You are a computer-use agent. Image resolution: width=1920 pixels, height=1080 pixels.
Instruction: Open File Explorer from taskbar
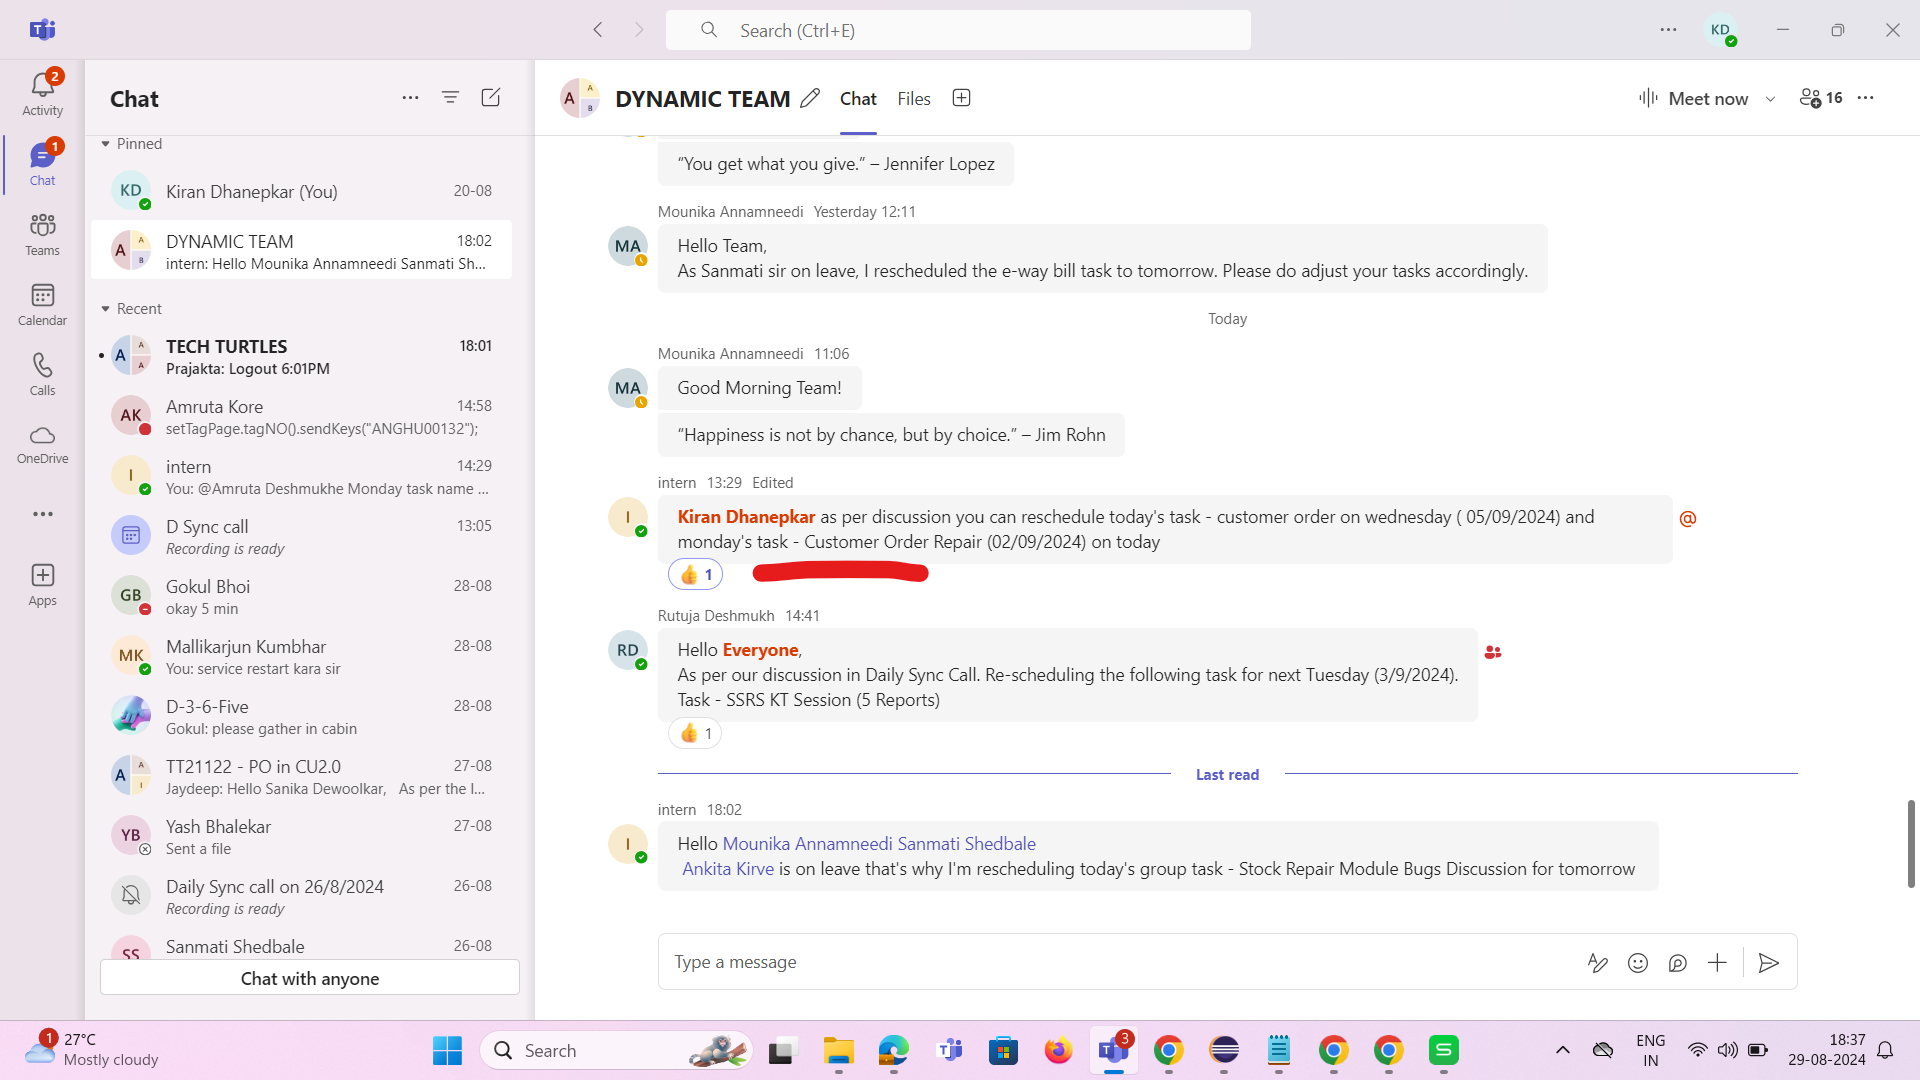click(838, 1050)
